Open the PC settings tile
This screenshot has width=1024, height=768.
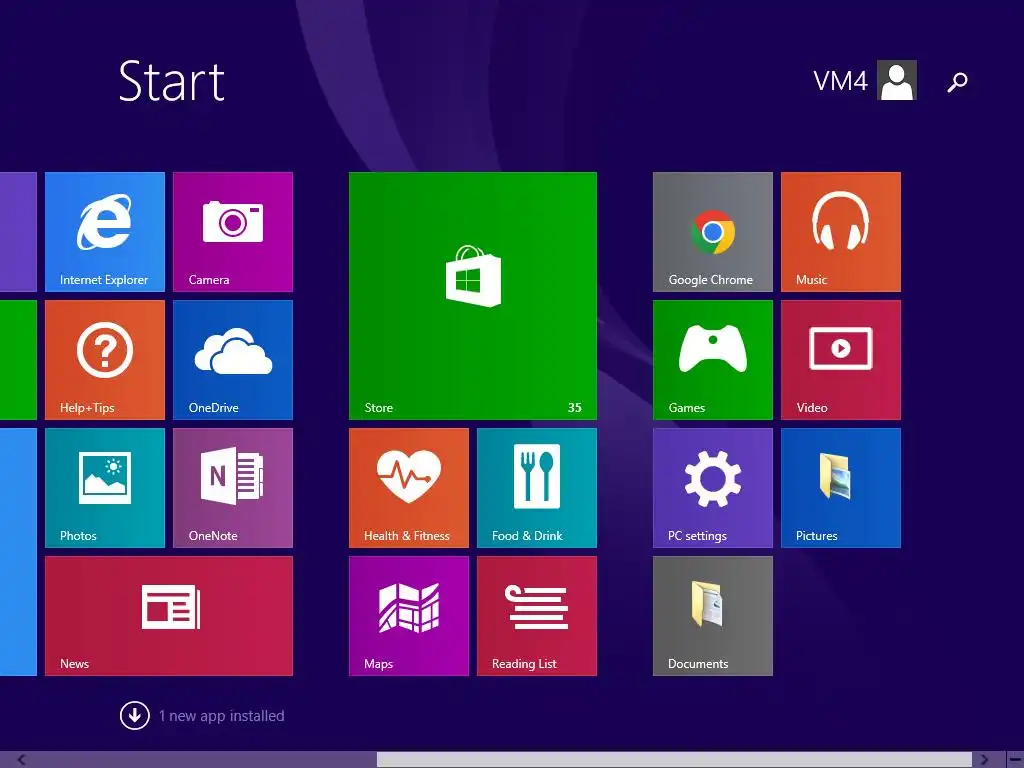(712, 488)
